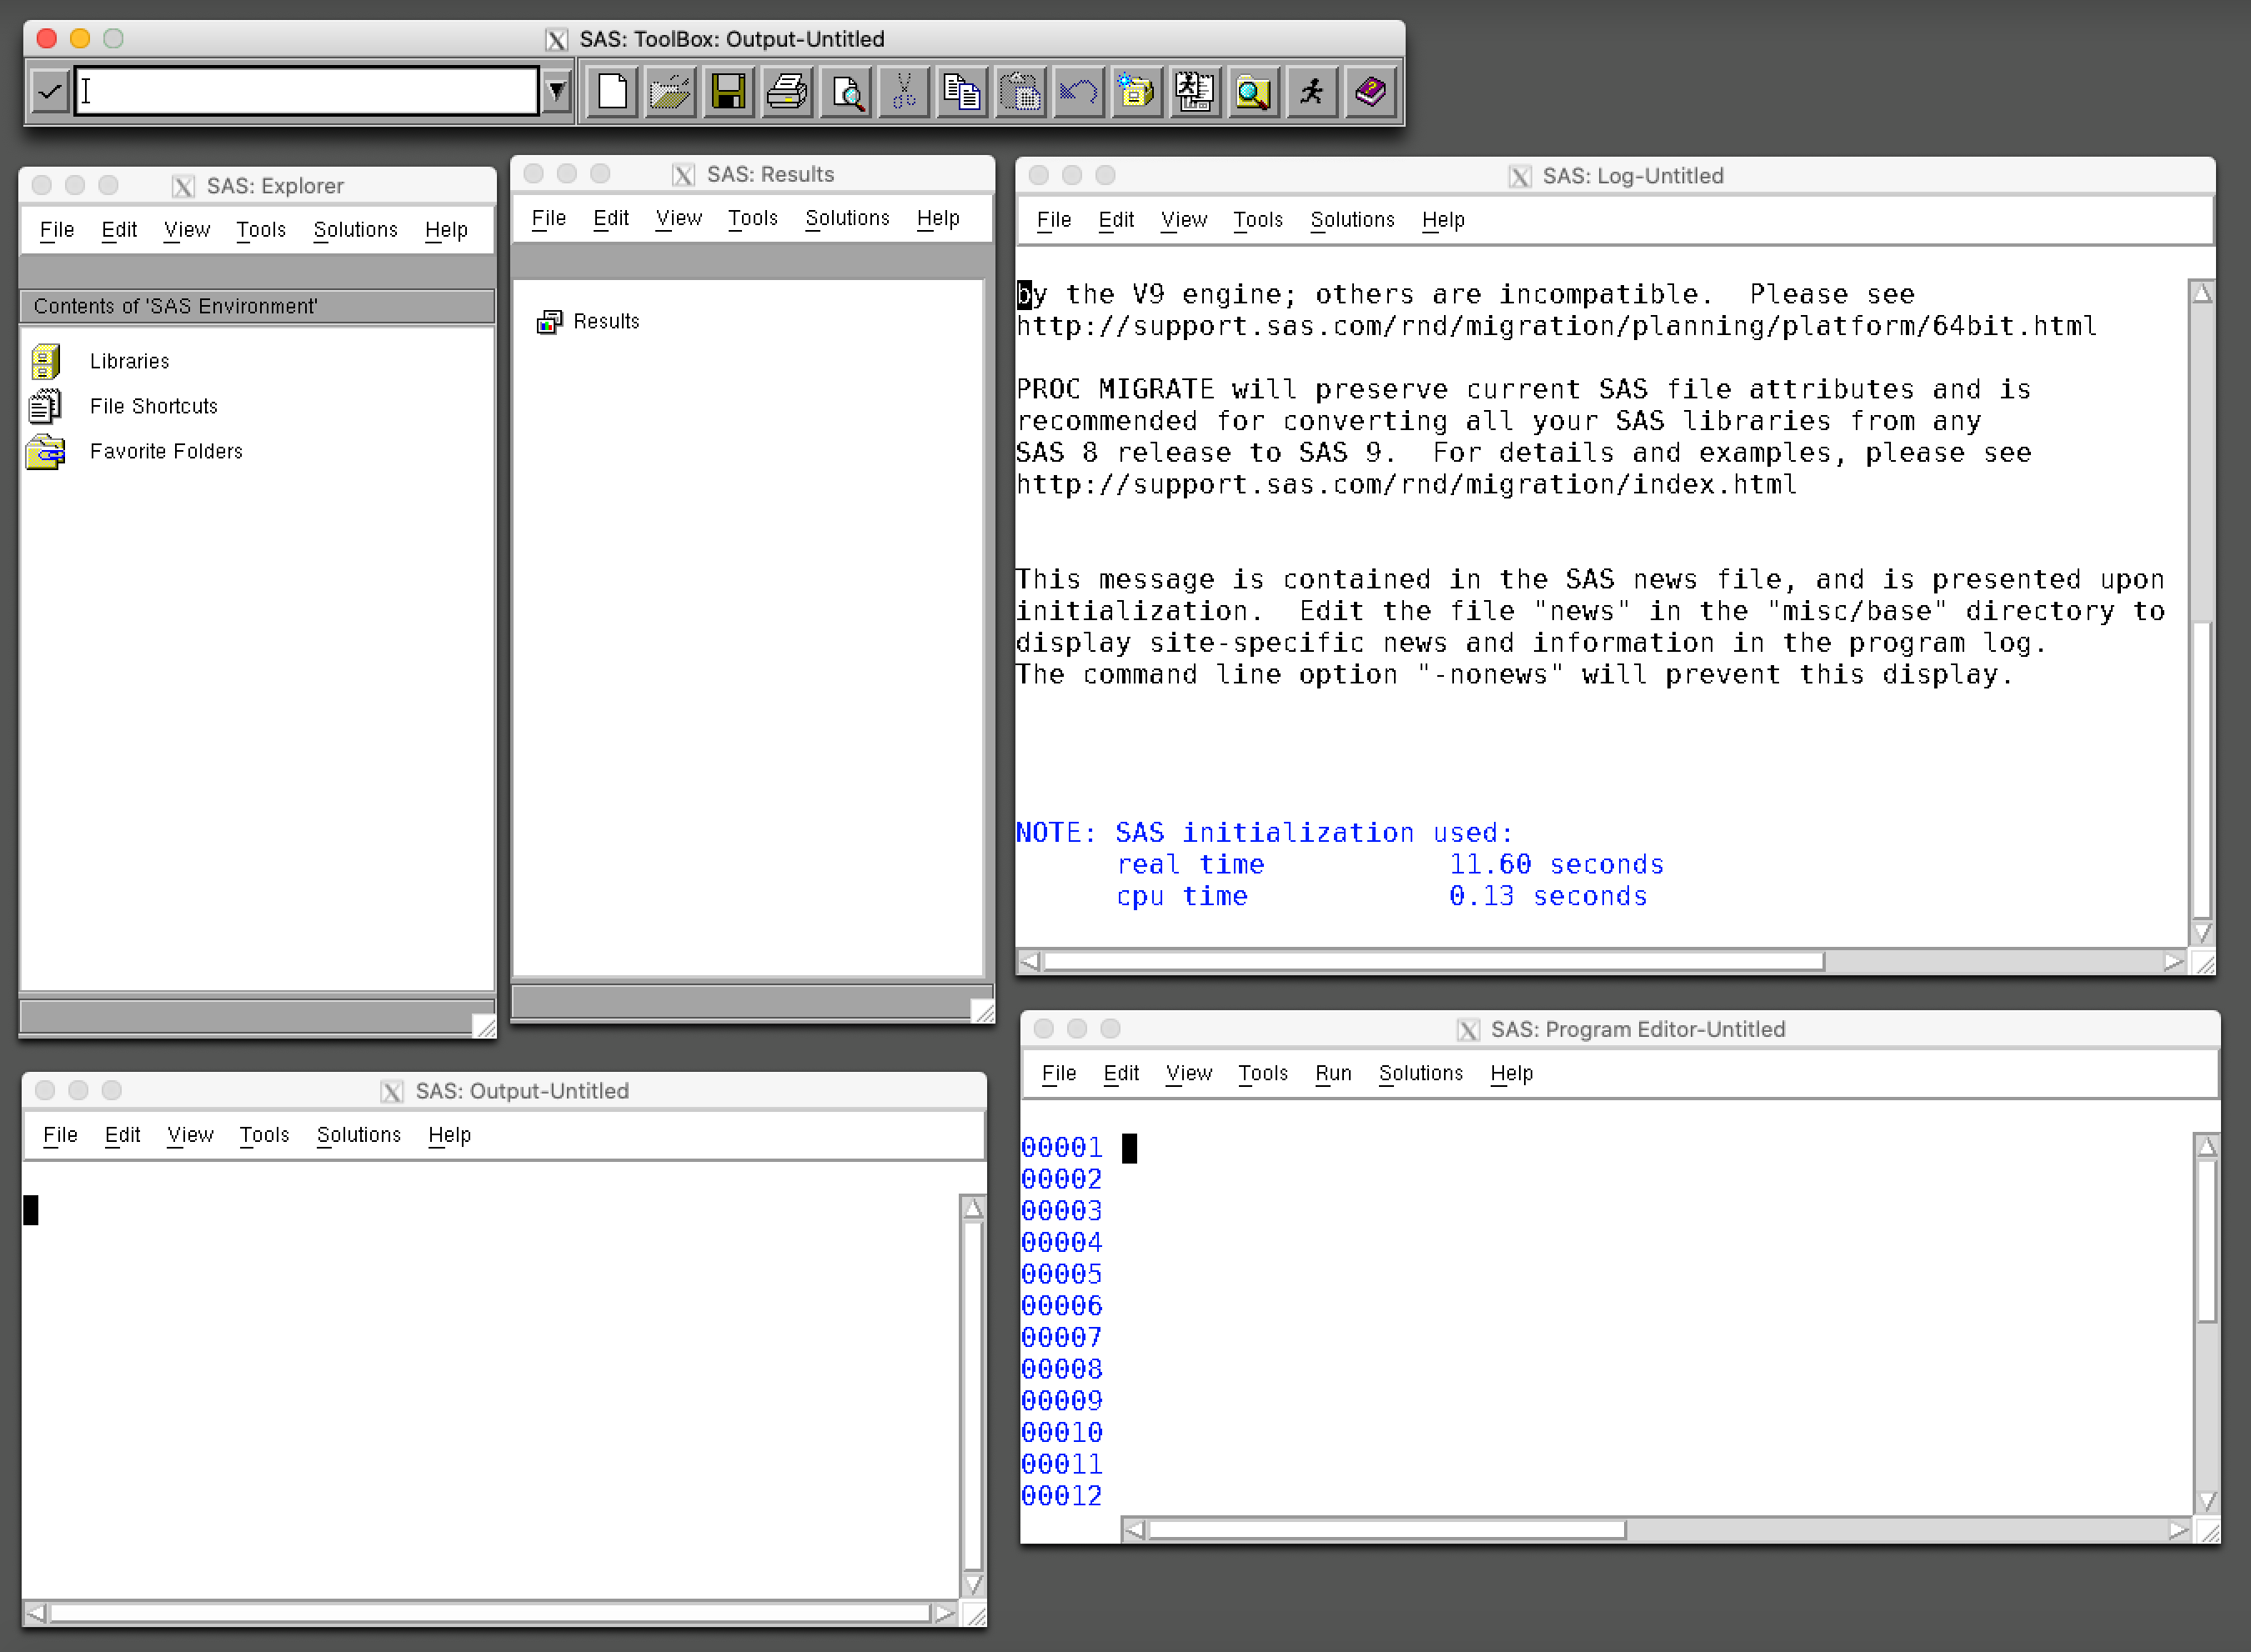This screenshot has height=1652, width=2251.
Task: Open Run menu in Program Editor
Action: click(1333, 1073)
